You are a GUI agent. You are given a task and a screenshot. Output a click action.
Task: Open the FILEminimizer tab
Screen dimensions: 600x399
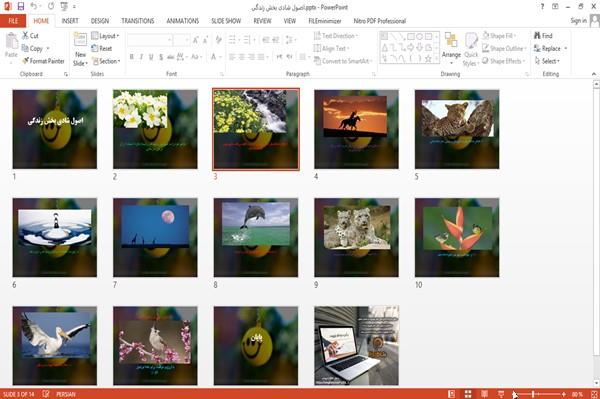pyautogui.click(x=324, y=21)
